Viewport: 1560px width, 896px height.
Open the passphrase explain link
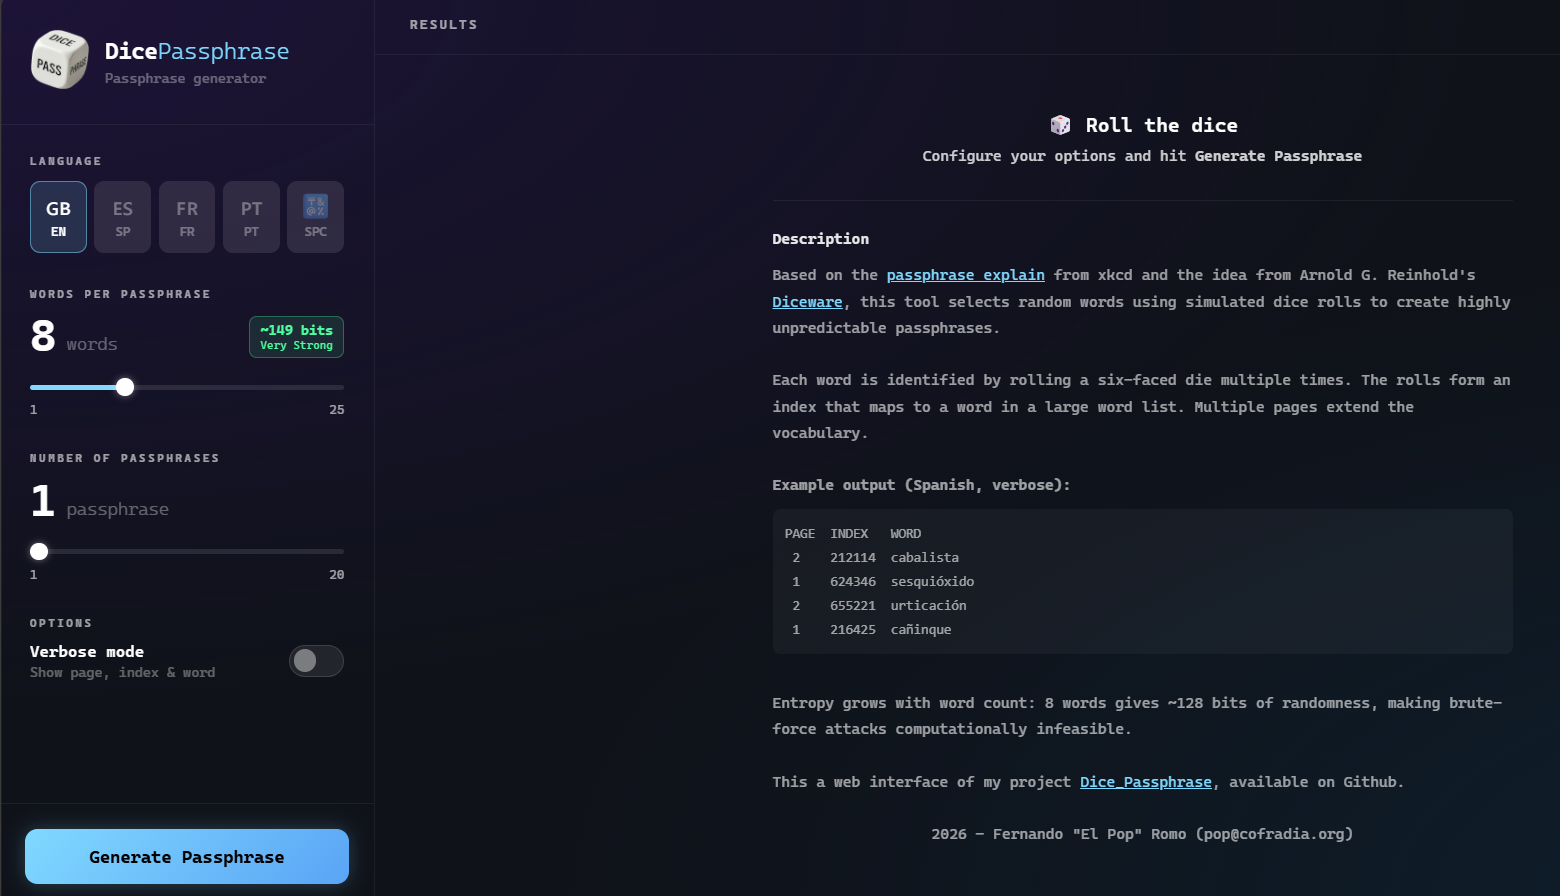click(965, 275)
